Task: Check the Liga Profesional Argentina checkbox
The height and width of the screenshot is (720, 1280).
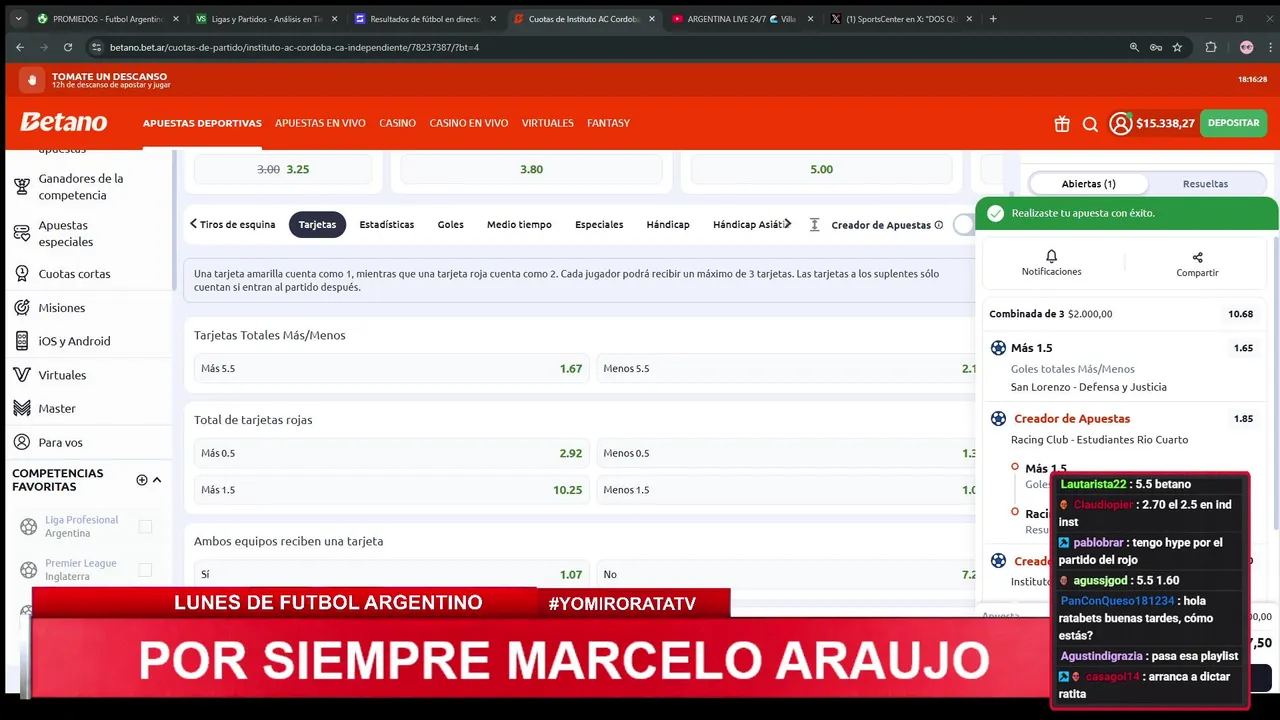Action: (x=145, y=526)
